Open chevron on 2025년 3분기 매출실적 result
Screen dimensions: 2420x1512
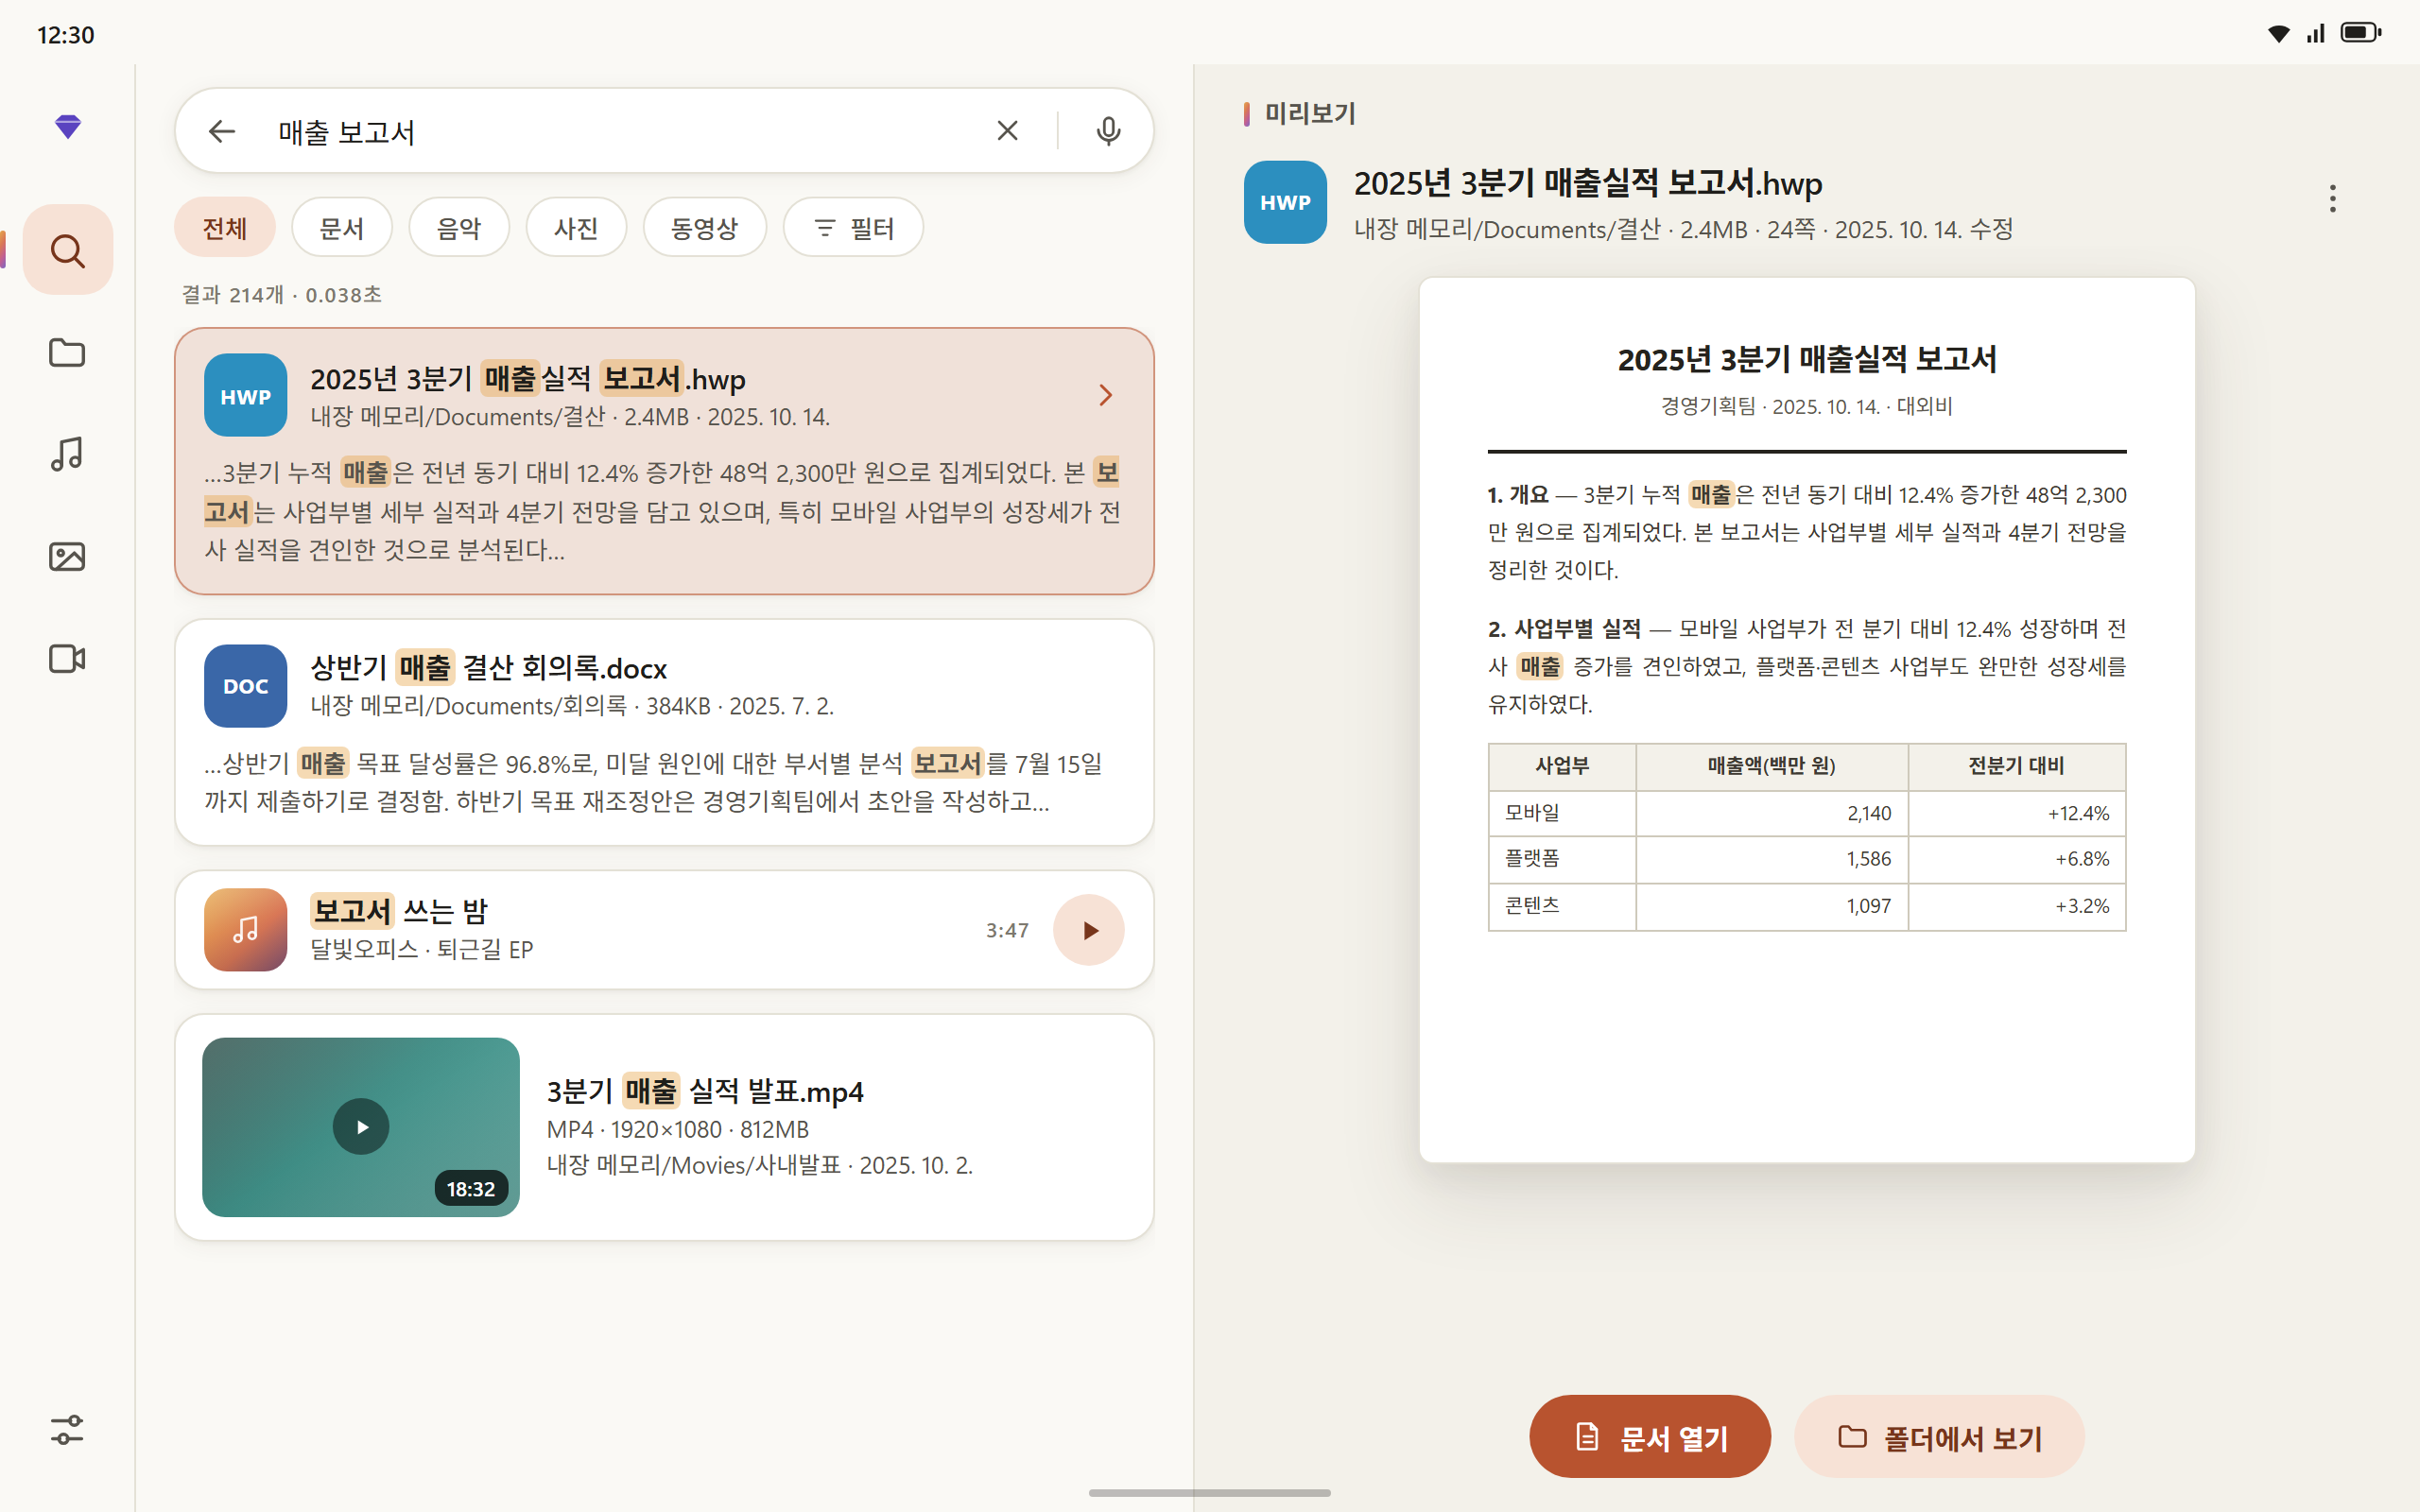(x=1105, y=395)
